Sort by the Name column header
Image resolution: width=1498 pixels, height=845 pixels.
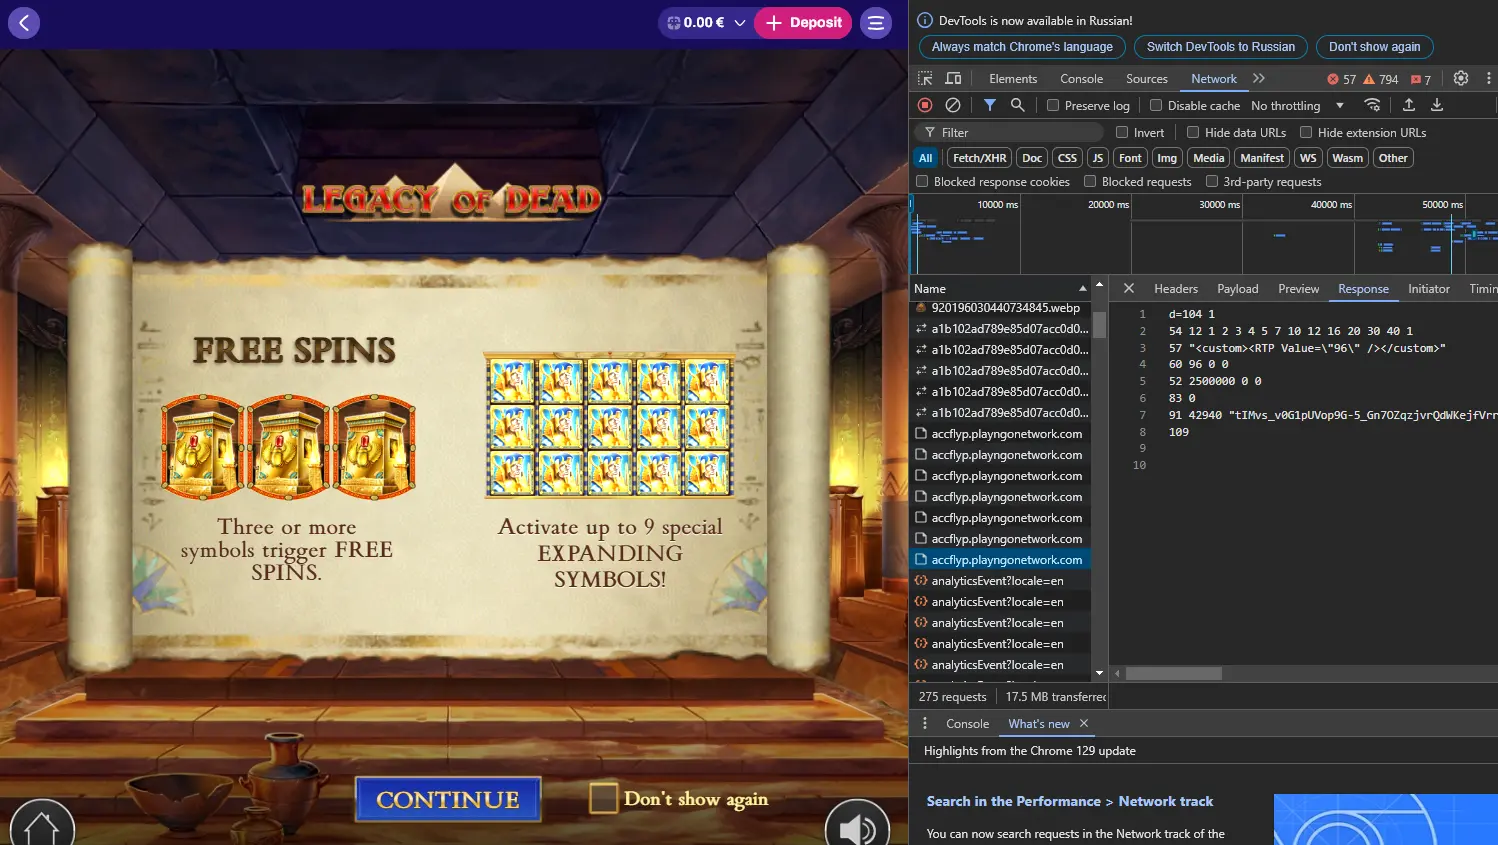point(1000,288)
